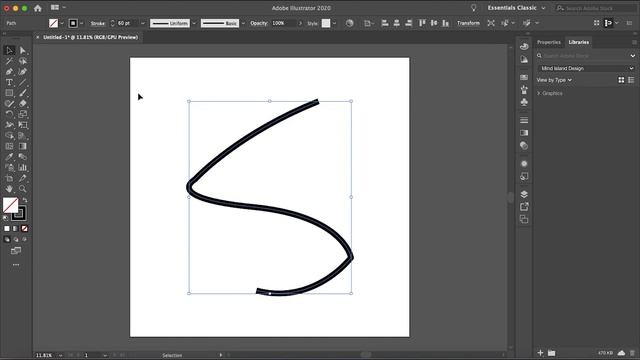Select the Perspective Grid tool
Screen dimensions: 640x360
(x=22, y=136)
